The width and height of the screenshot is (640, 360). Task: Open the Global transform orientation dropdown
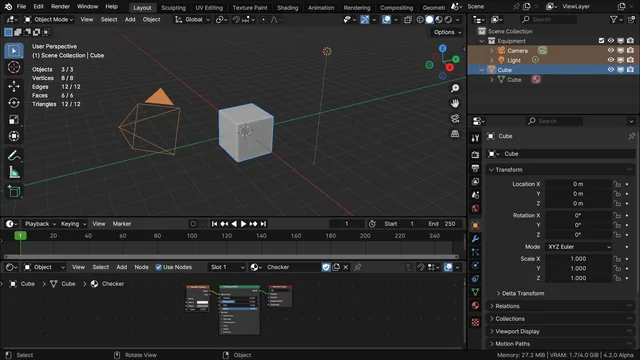point(192,19)
